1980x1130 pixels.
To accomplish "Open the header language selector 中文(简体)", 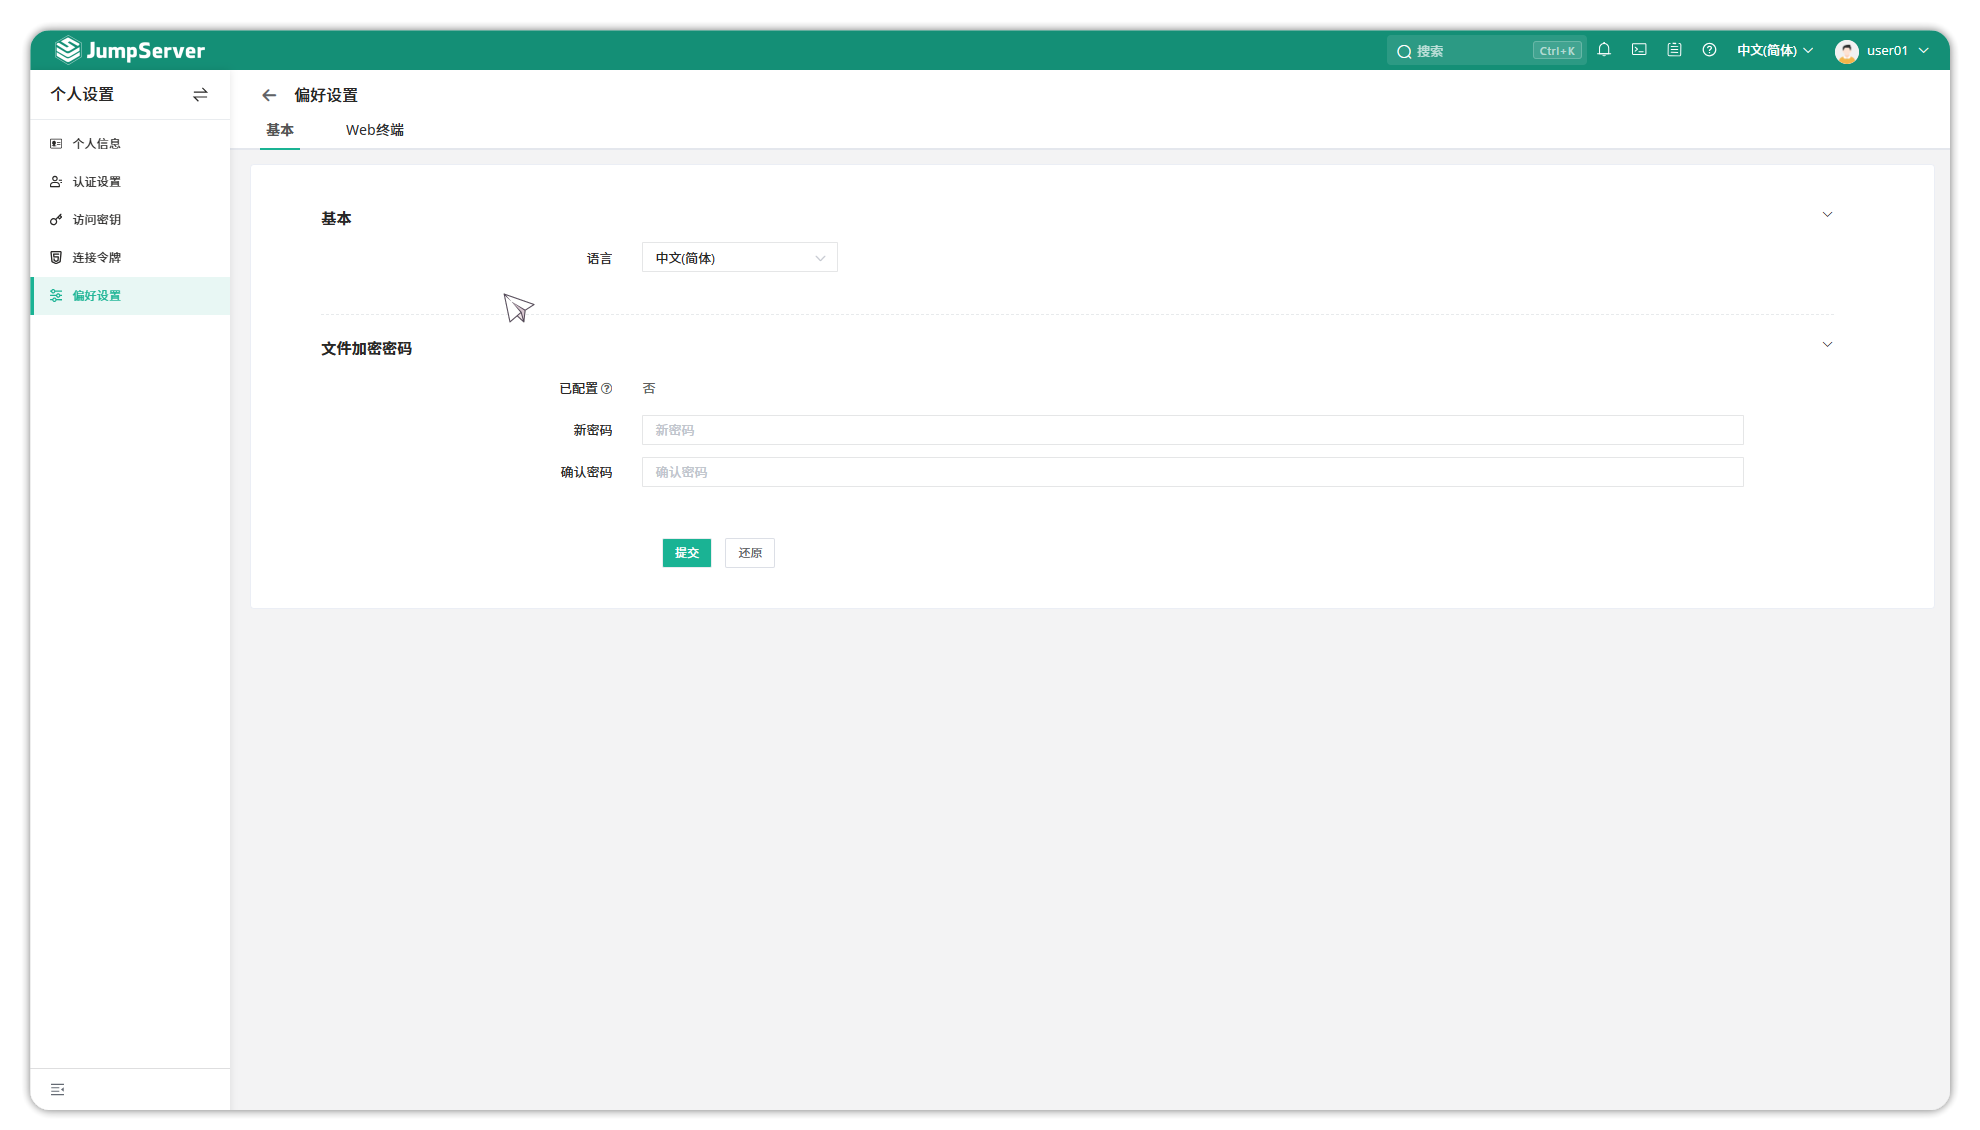I will (1774, 50).
